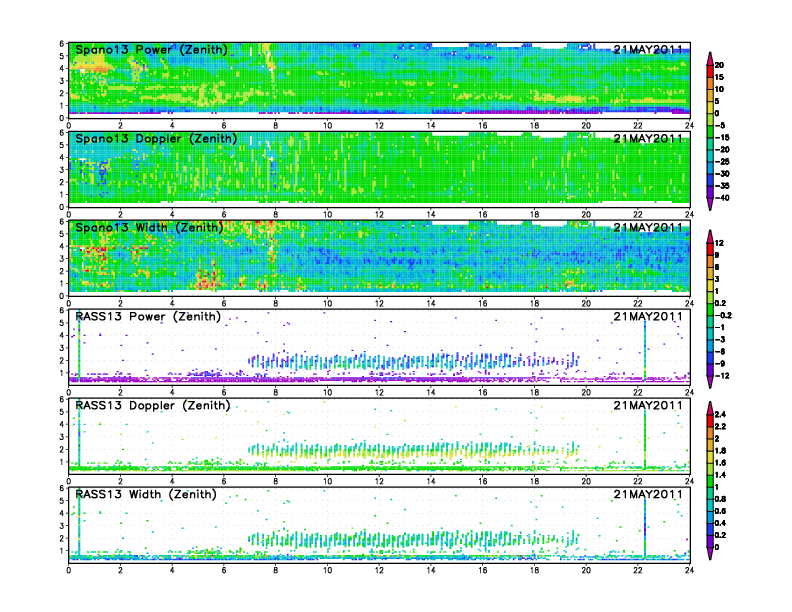Click the top magenta arrow of the power colorbar

pos(710,58)
